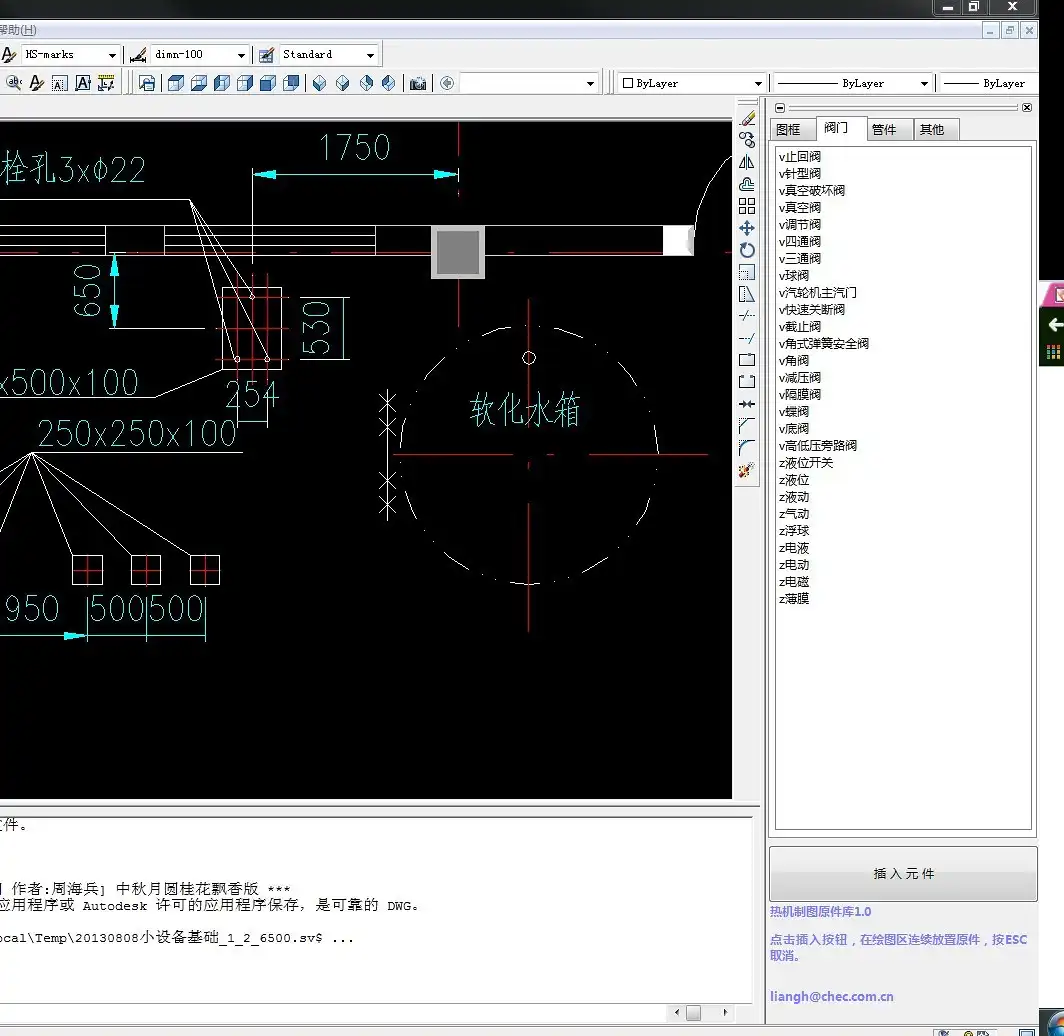Open the empty dropdown after back arrow

590,83
